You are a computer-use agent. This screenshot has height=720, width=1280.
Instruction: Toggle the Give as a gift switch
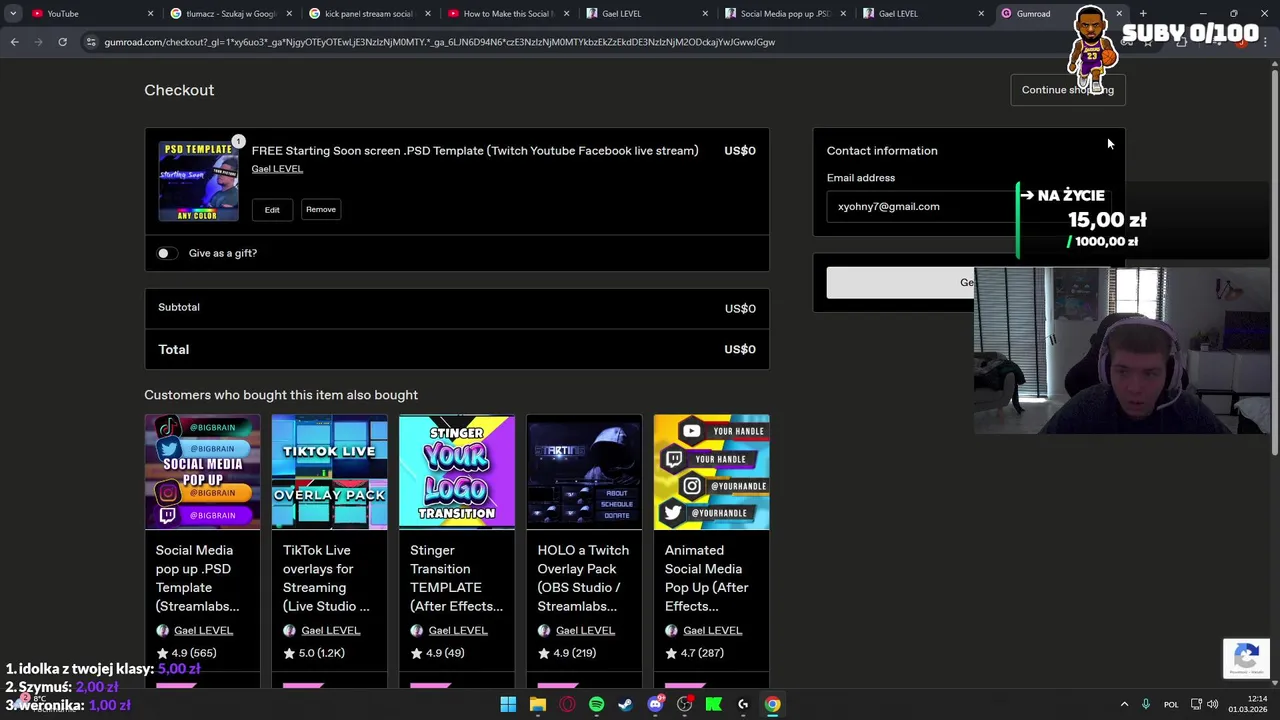pyautogui.click(x=167, y=253)
